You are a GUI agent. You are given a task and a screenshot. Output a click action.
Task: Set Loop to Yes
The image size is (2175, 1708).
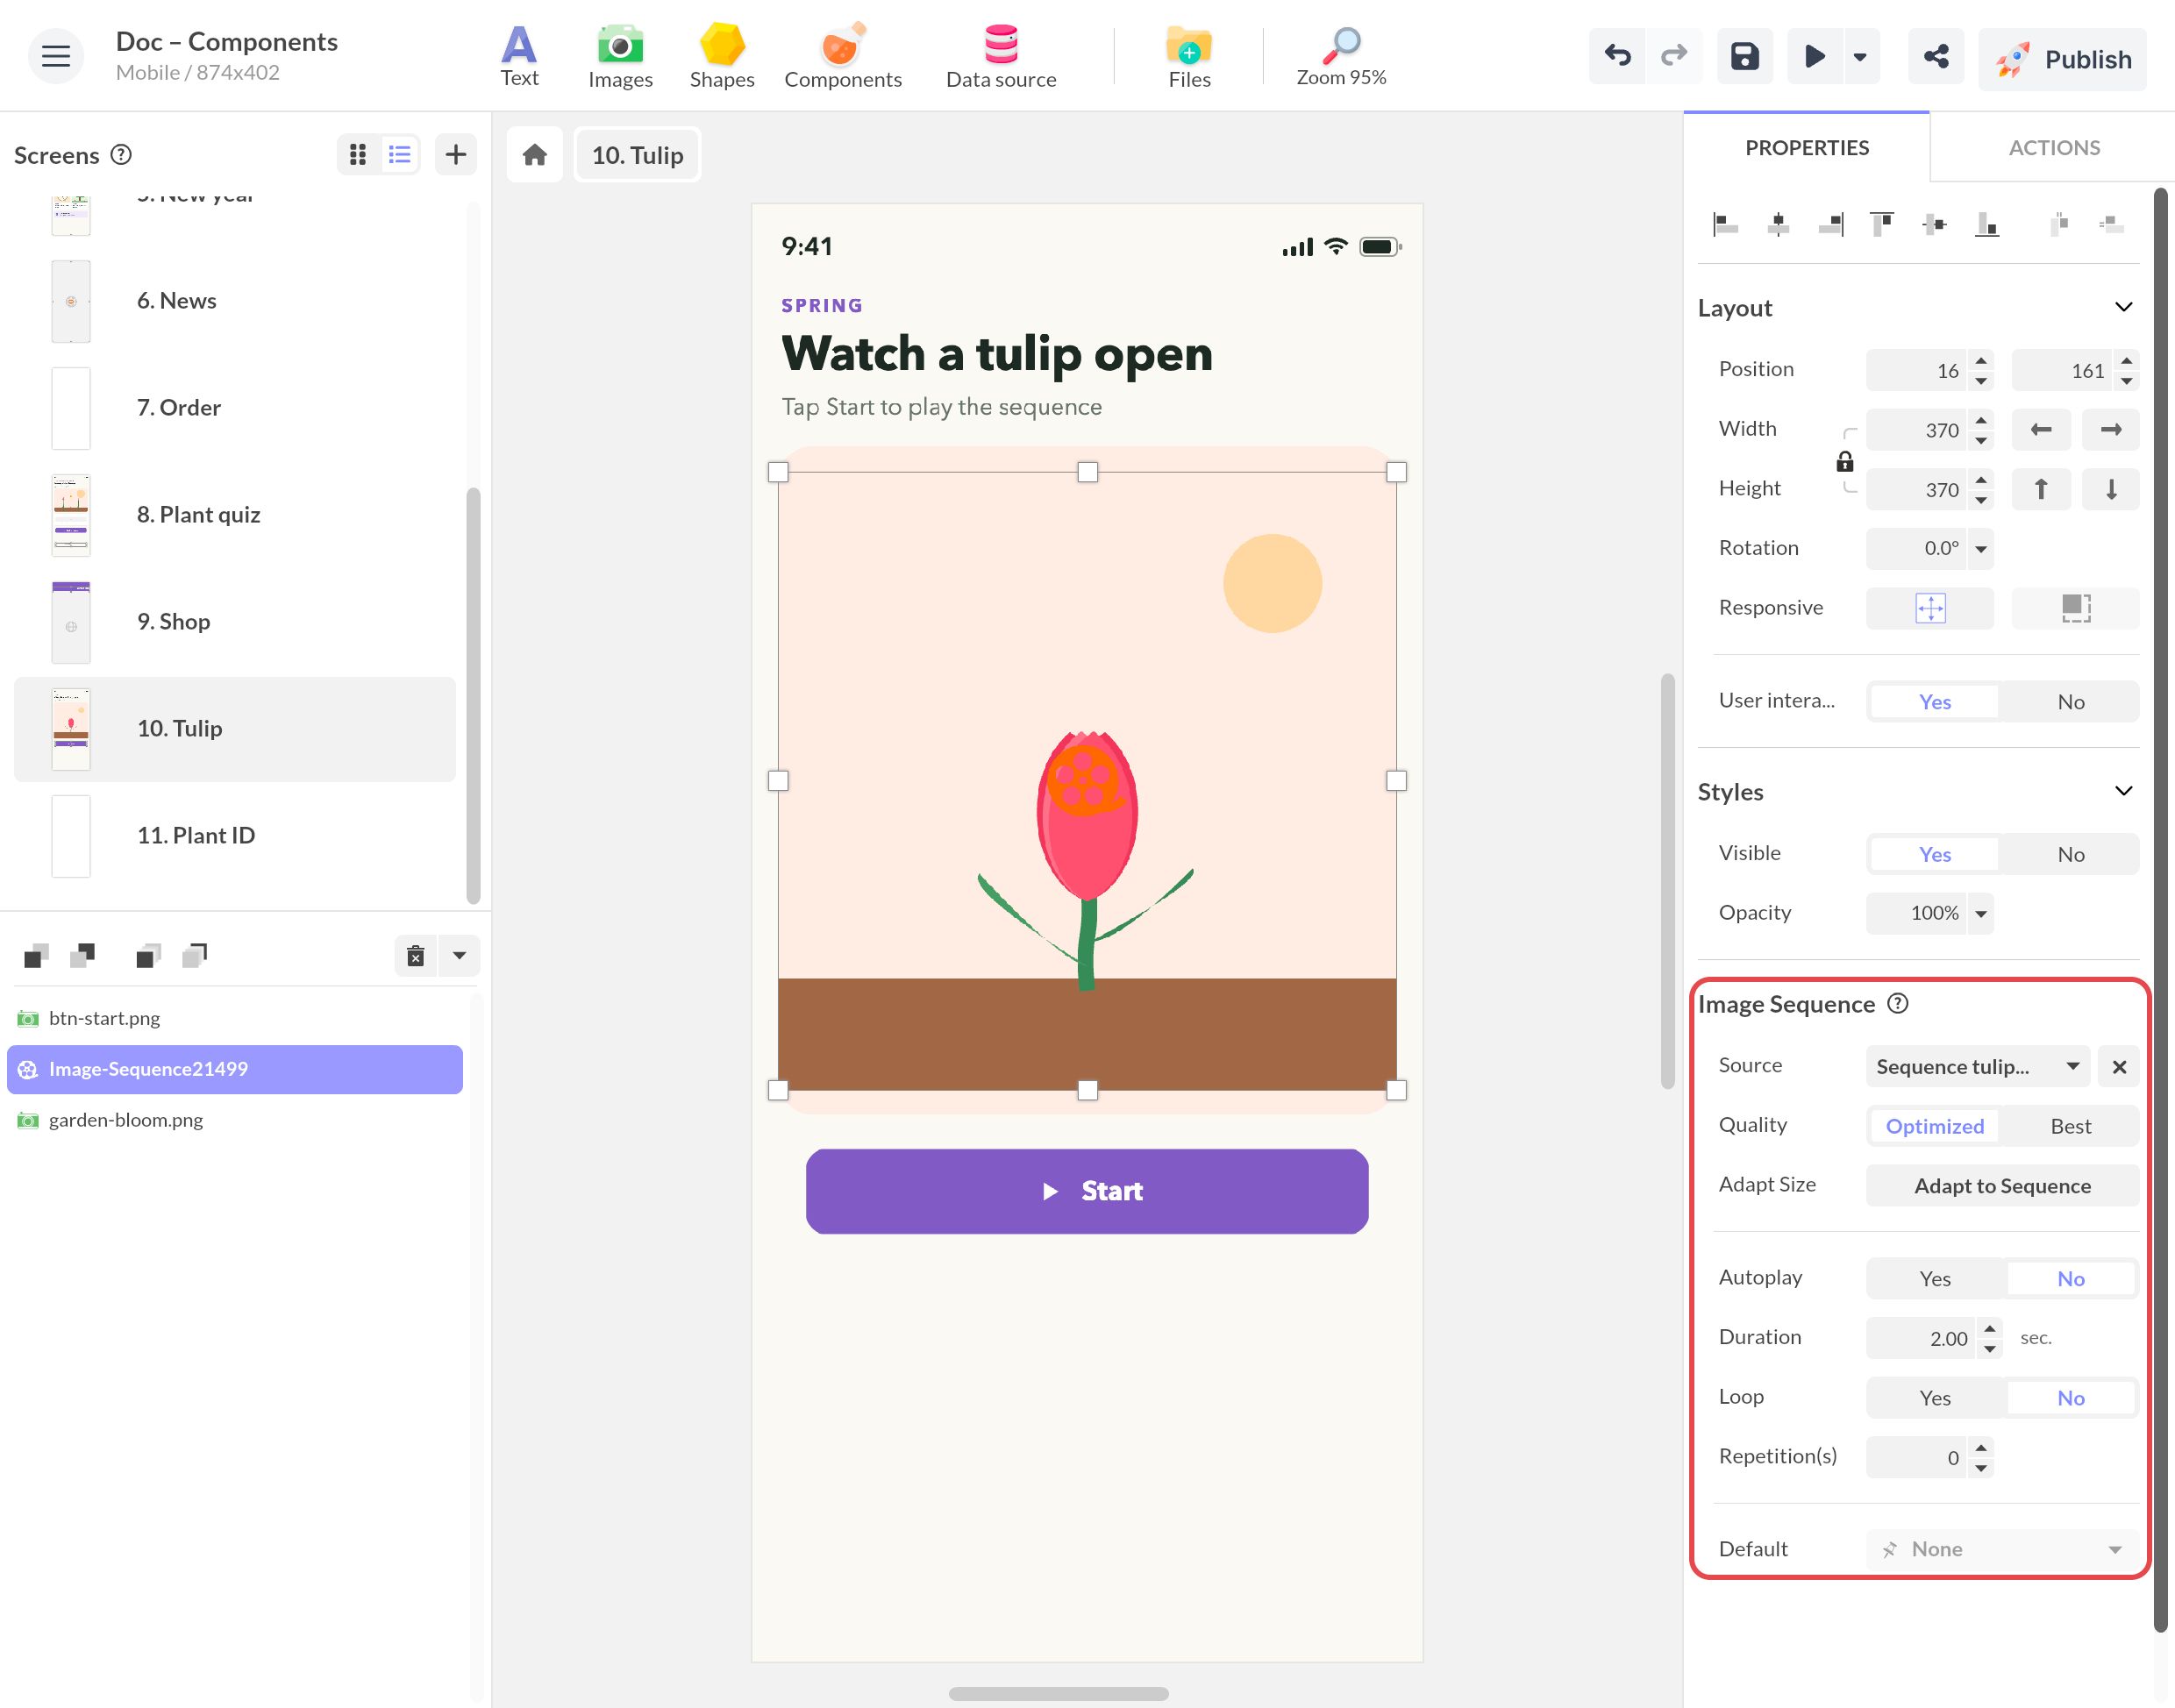(1935, 1398)
